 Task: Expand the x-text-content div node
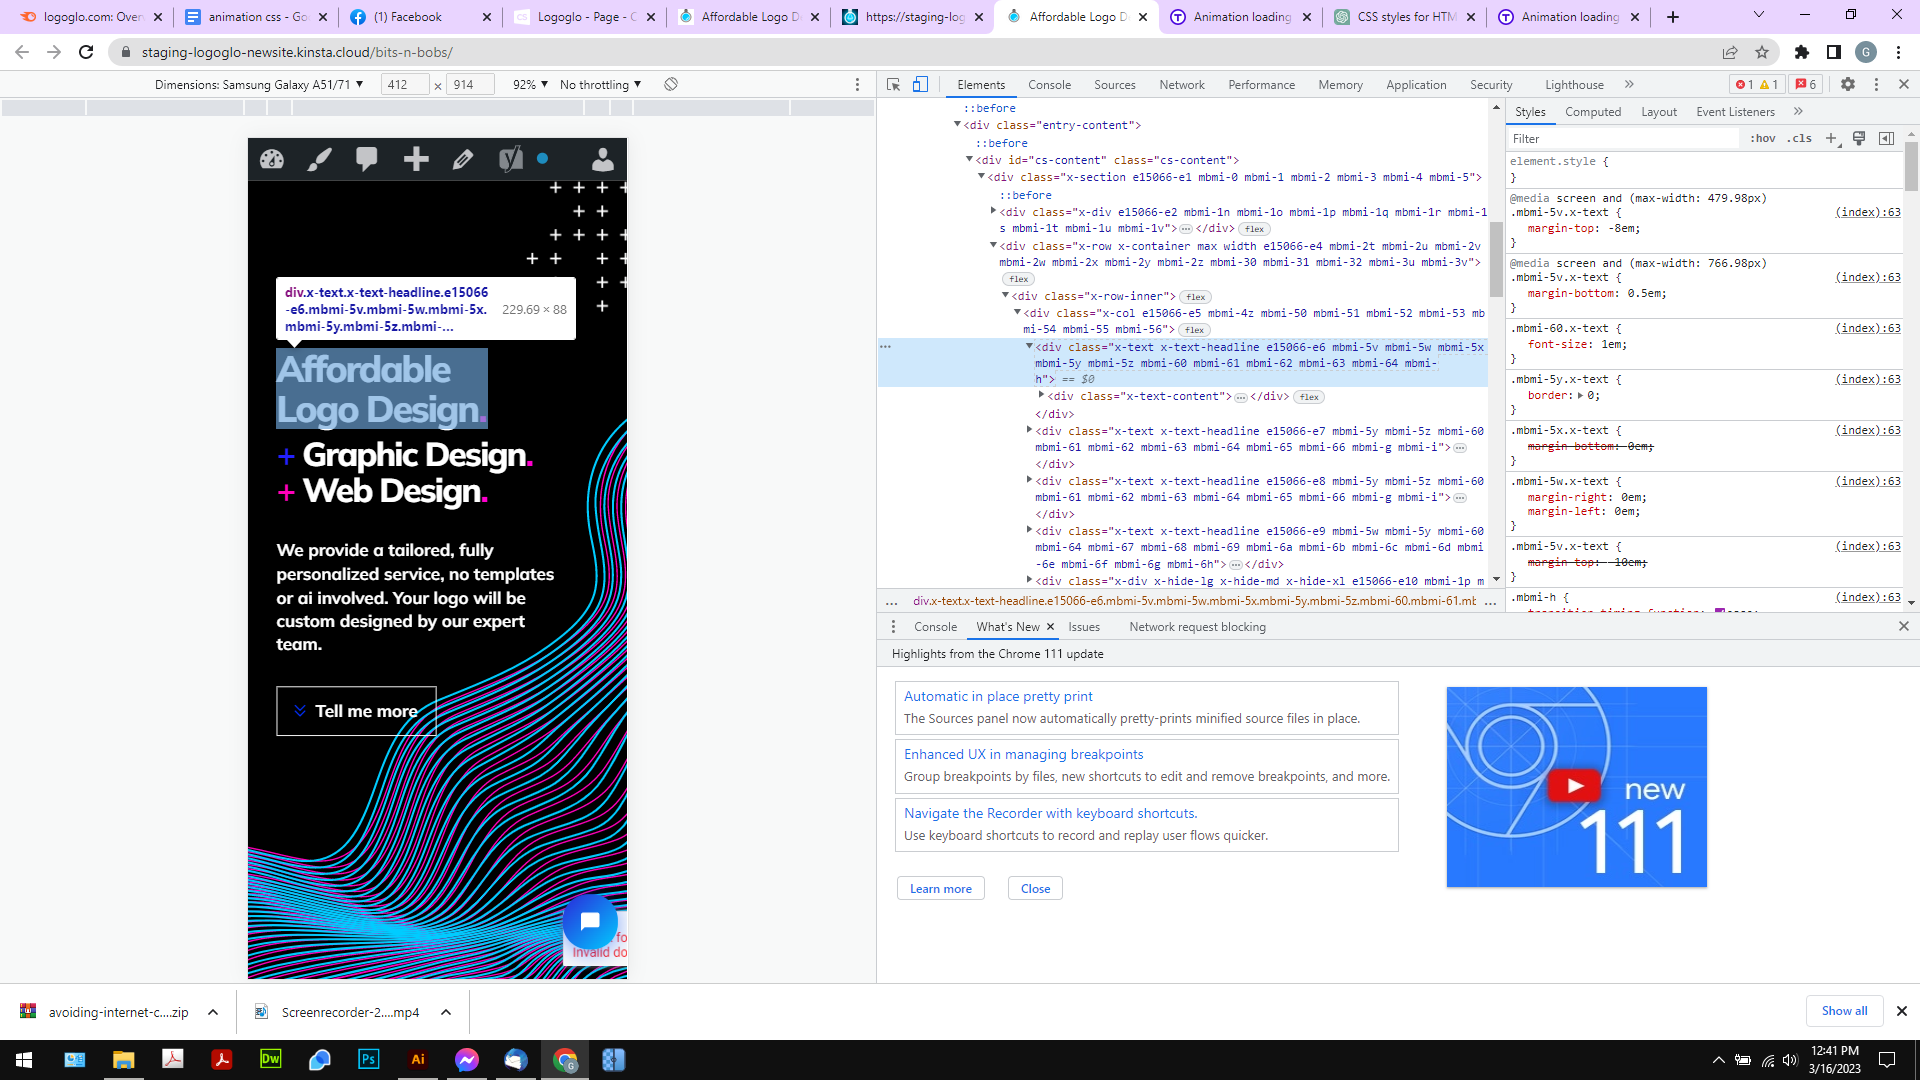pyautogui.click(x=1042, y=396)
